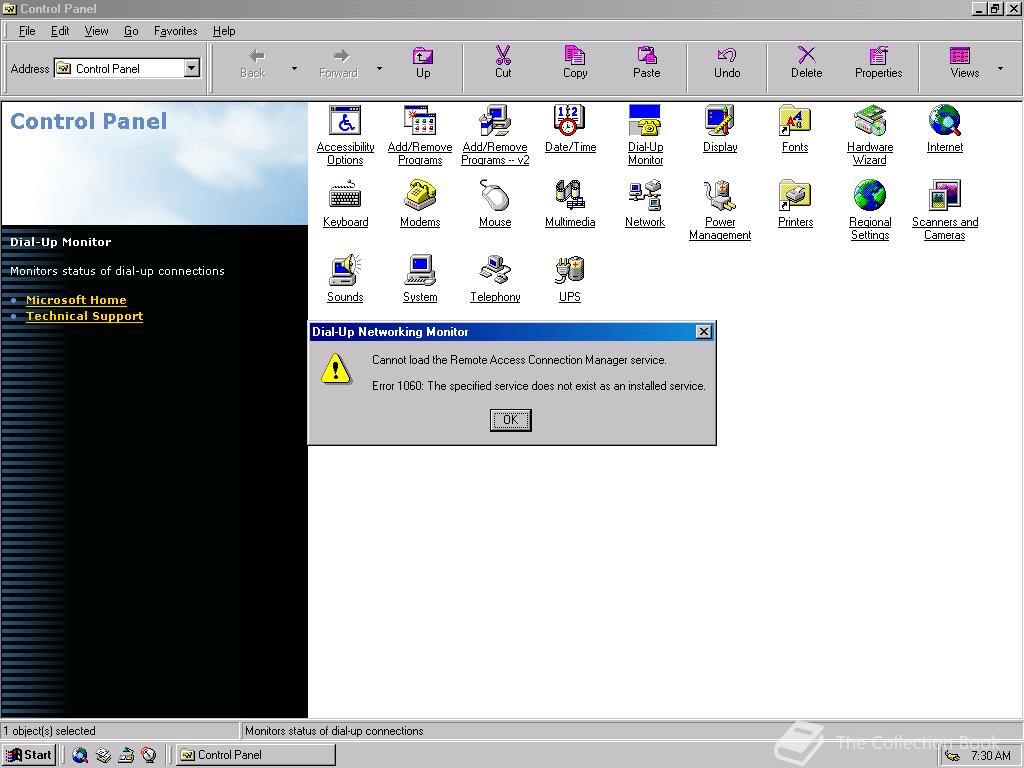
Task: Open the File menu
Action: click(x=27, y=31)
